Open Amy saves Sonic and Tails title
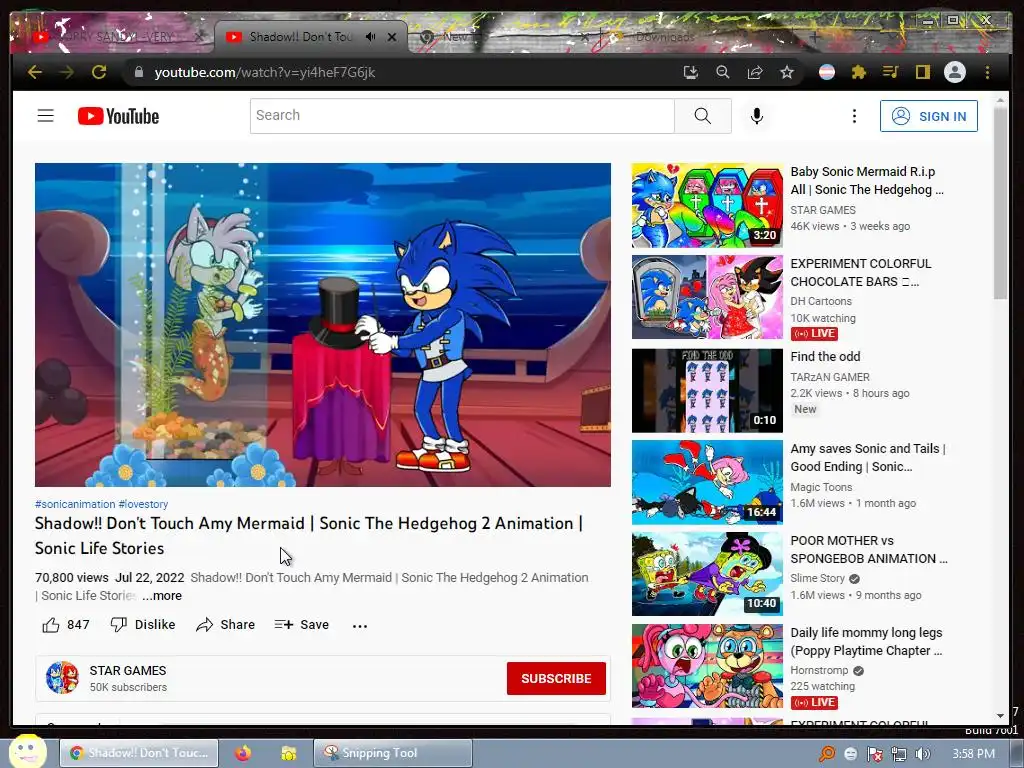This screenshot has width=1024, height=768. click(868, 458)
